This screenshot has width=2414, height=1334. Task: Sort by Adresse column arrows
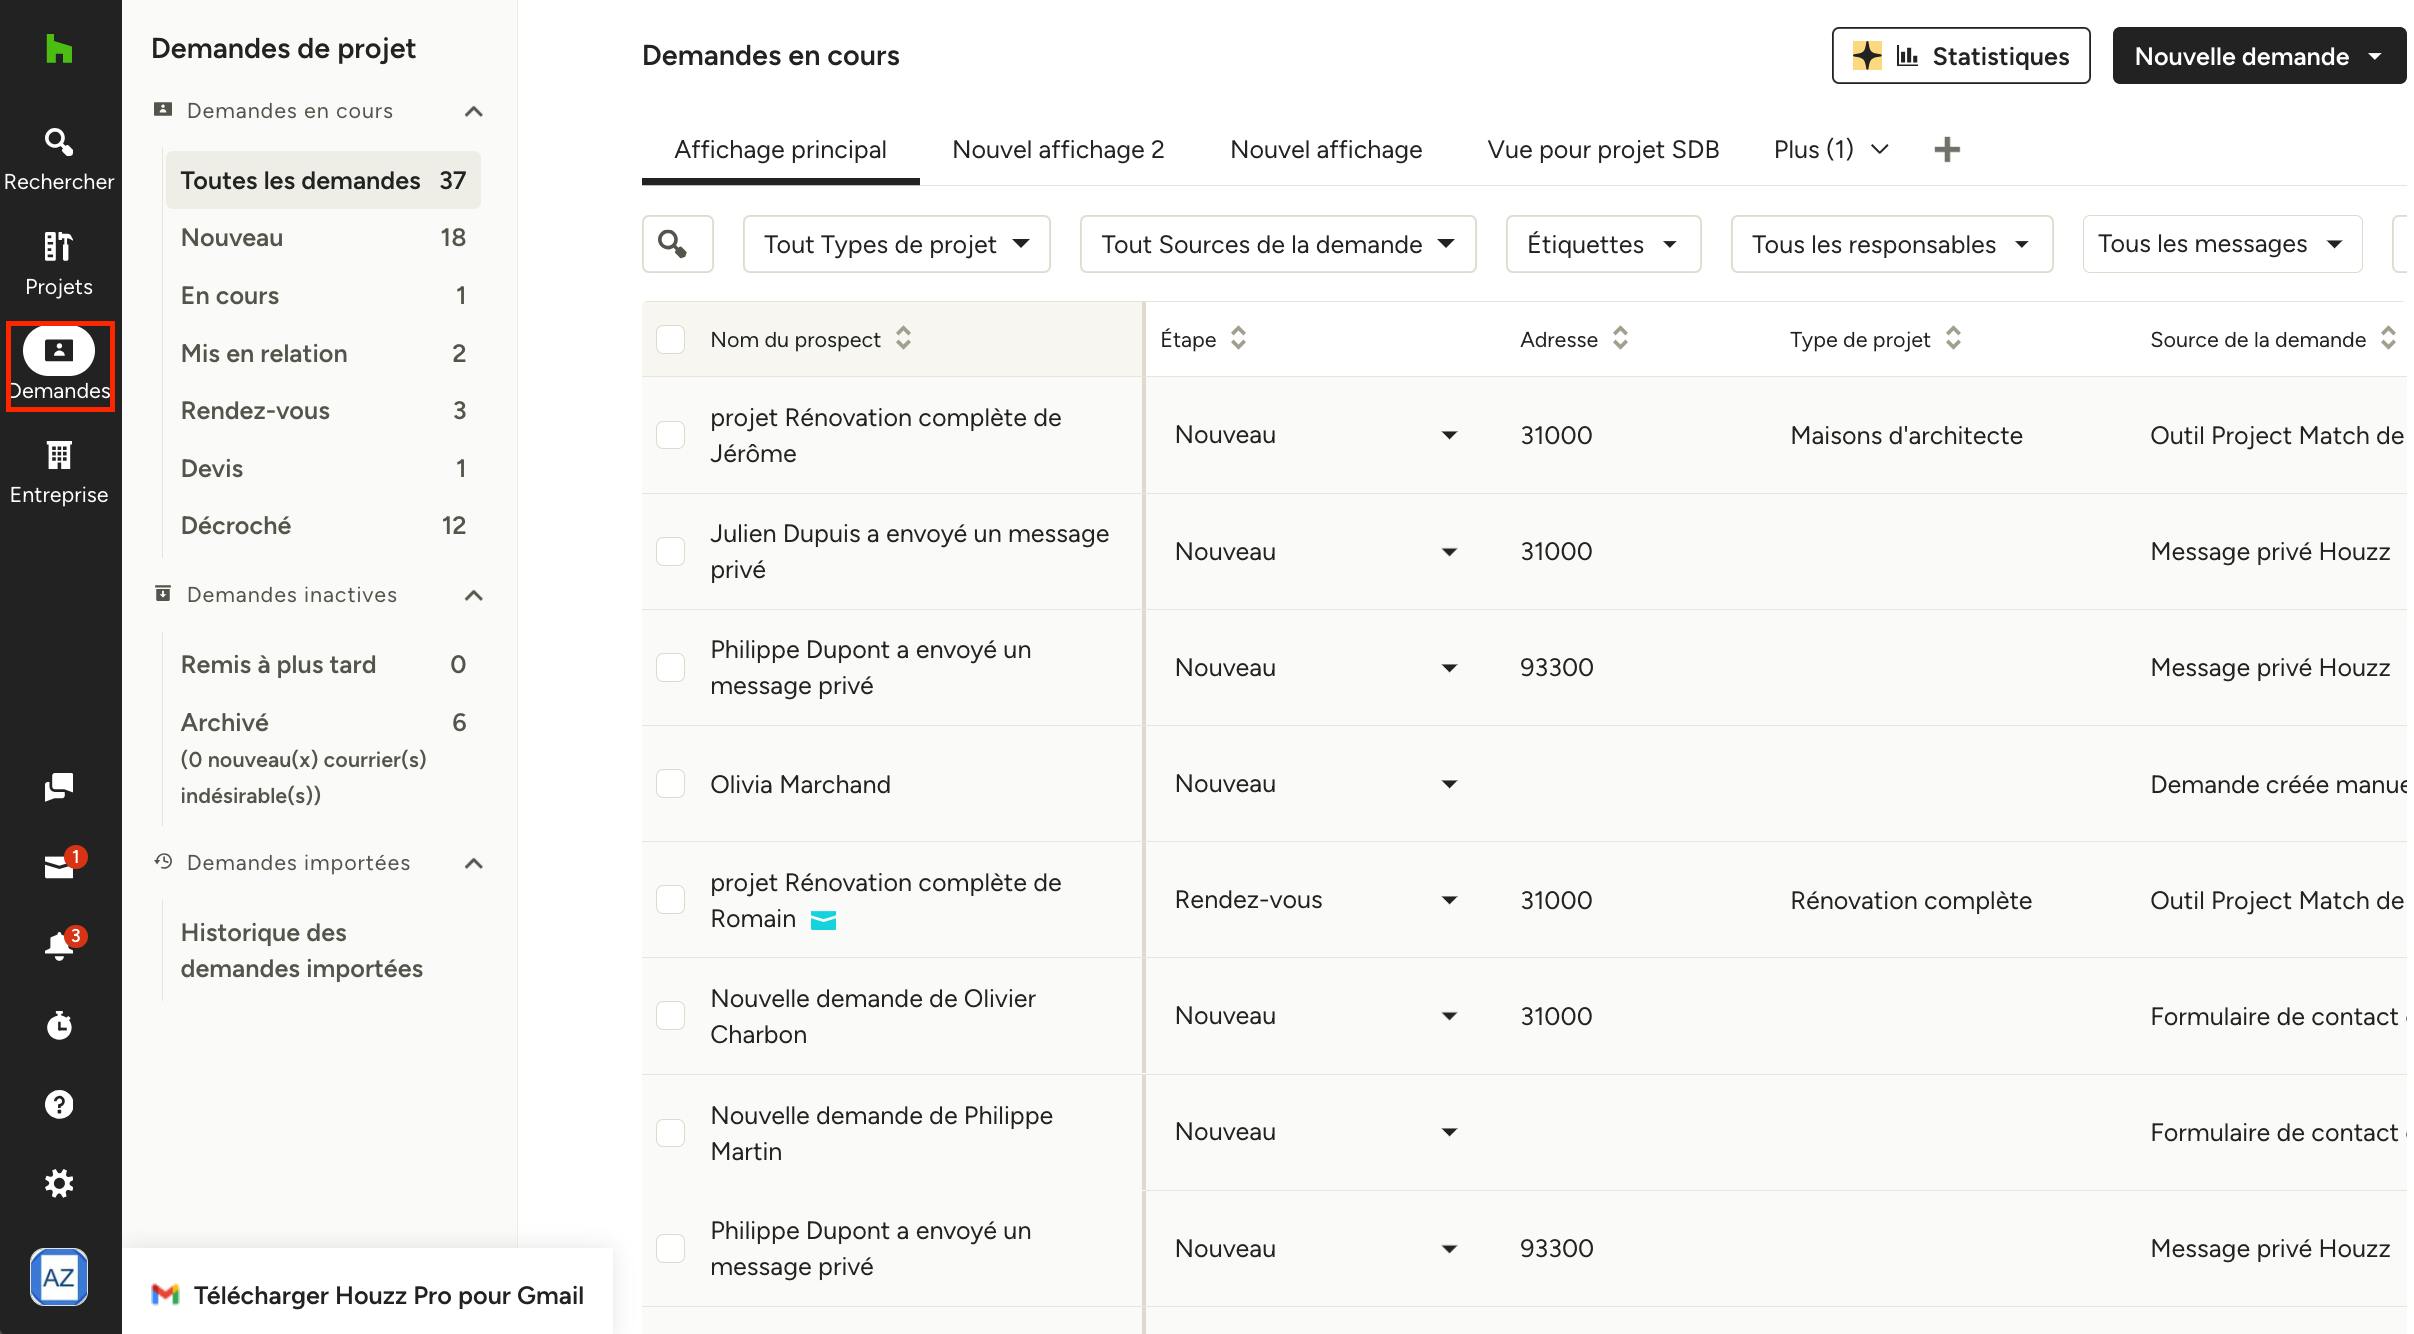[1620, 338]
